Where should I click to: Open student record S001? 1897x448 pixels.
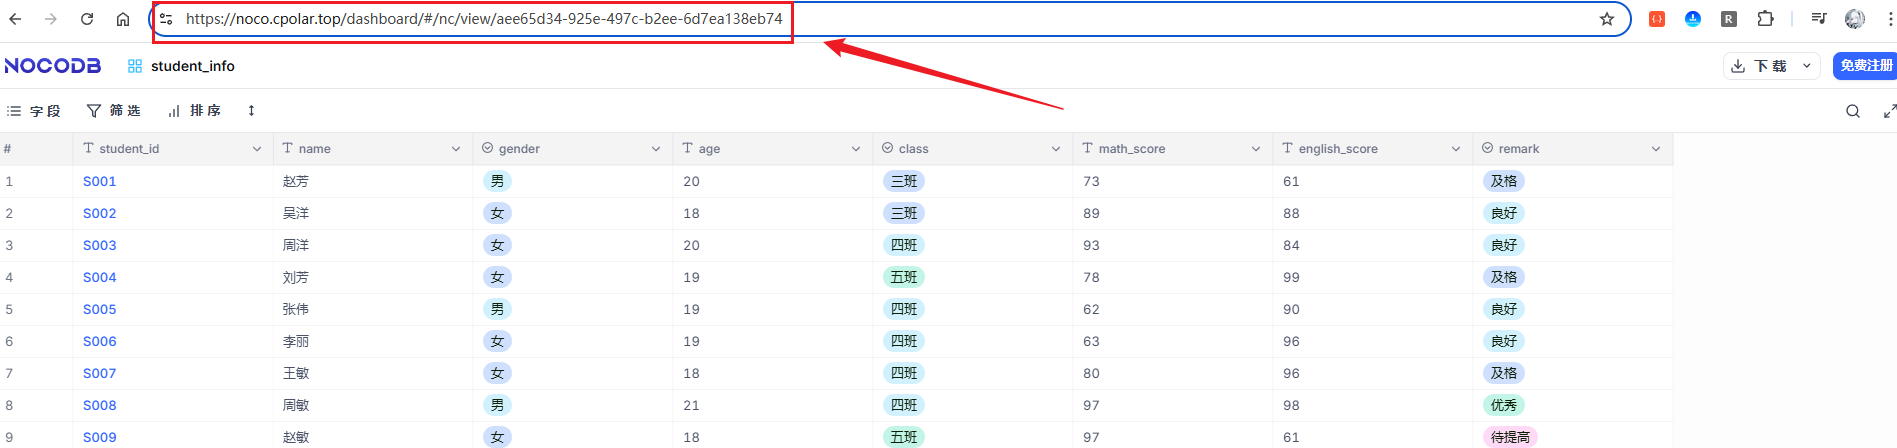[100, 181]
